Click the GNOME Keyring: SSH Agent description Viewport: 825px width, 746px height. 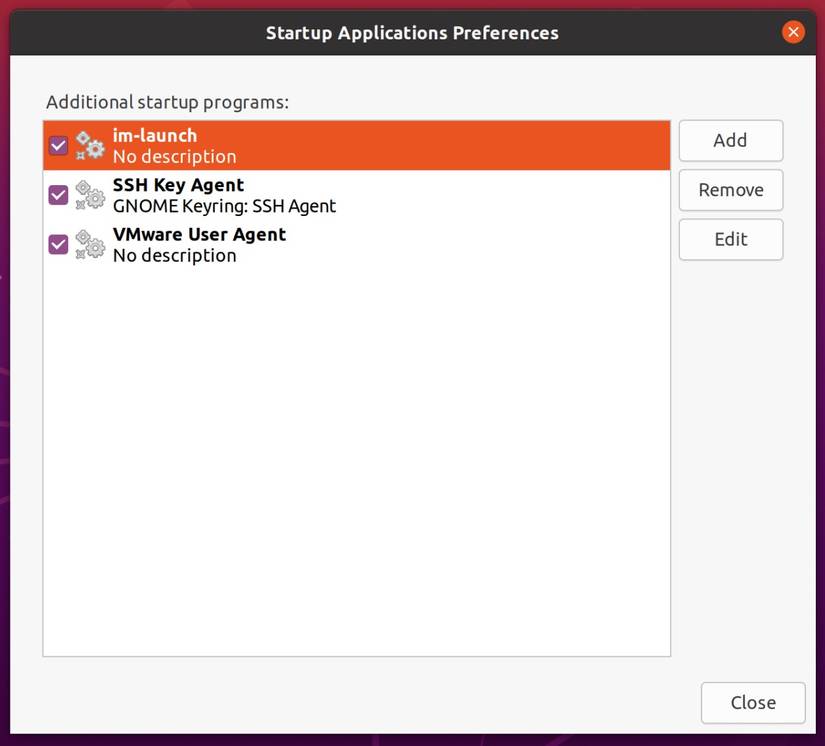[x=225, y=206]
